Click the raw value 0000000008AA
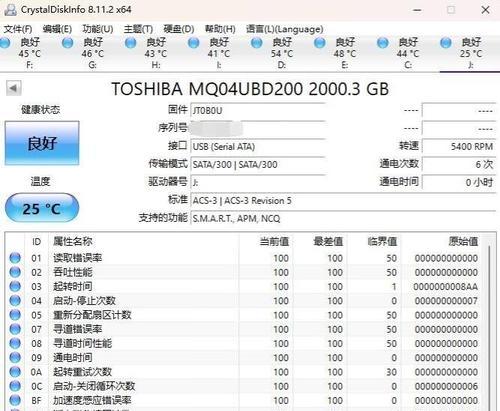This screenshot has width=500, height=411. pos(446,287)
